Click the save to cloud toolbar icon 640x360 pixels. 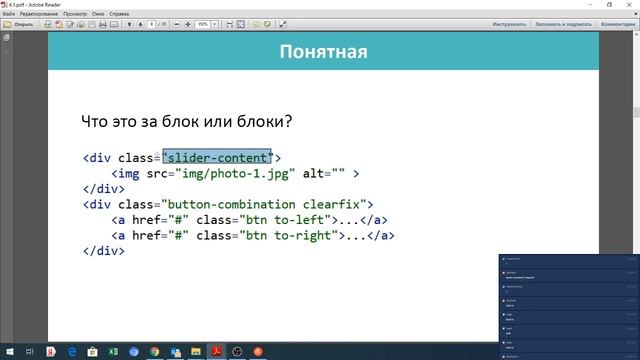[x=81, y=24]
